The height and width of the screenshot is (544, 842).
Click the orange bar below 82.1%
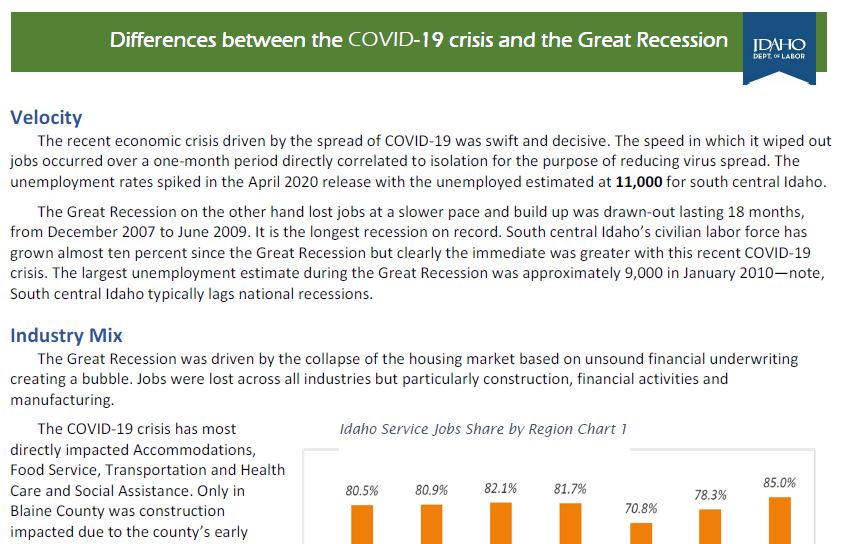tap(500, 523)
